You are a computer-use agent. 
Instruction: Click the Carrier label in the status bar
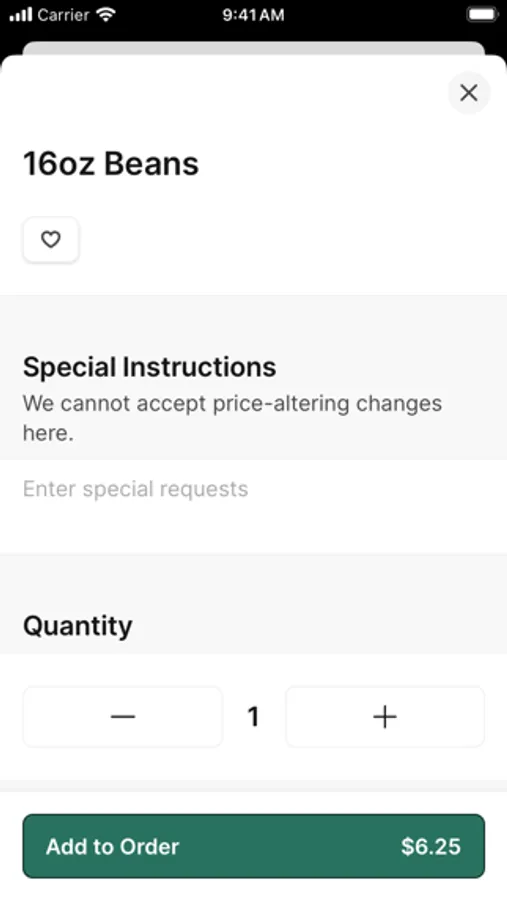click(x=63, y=15)
